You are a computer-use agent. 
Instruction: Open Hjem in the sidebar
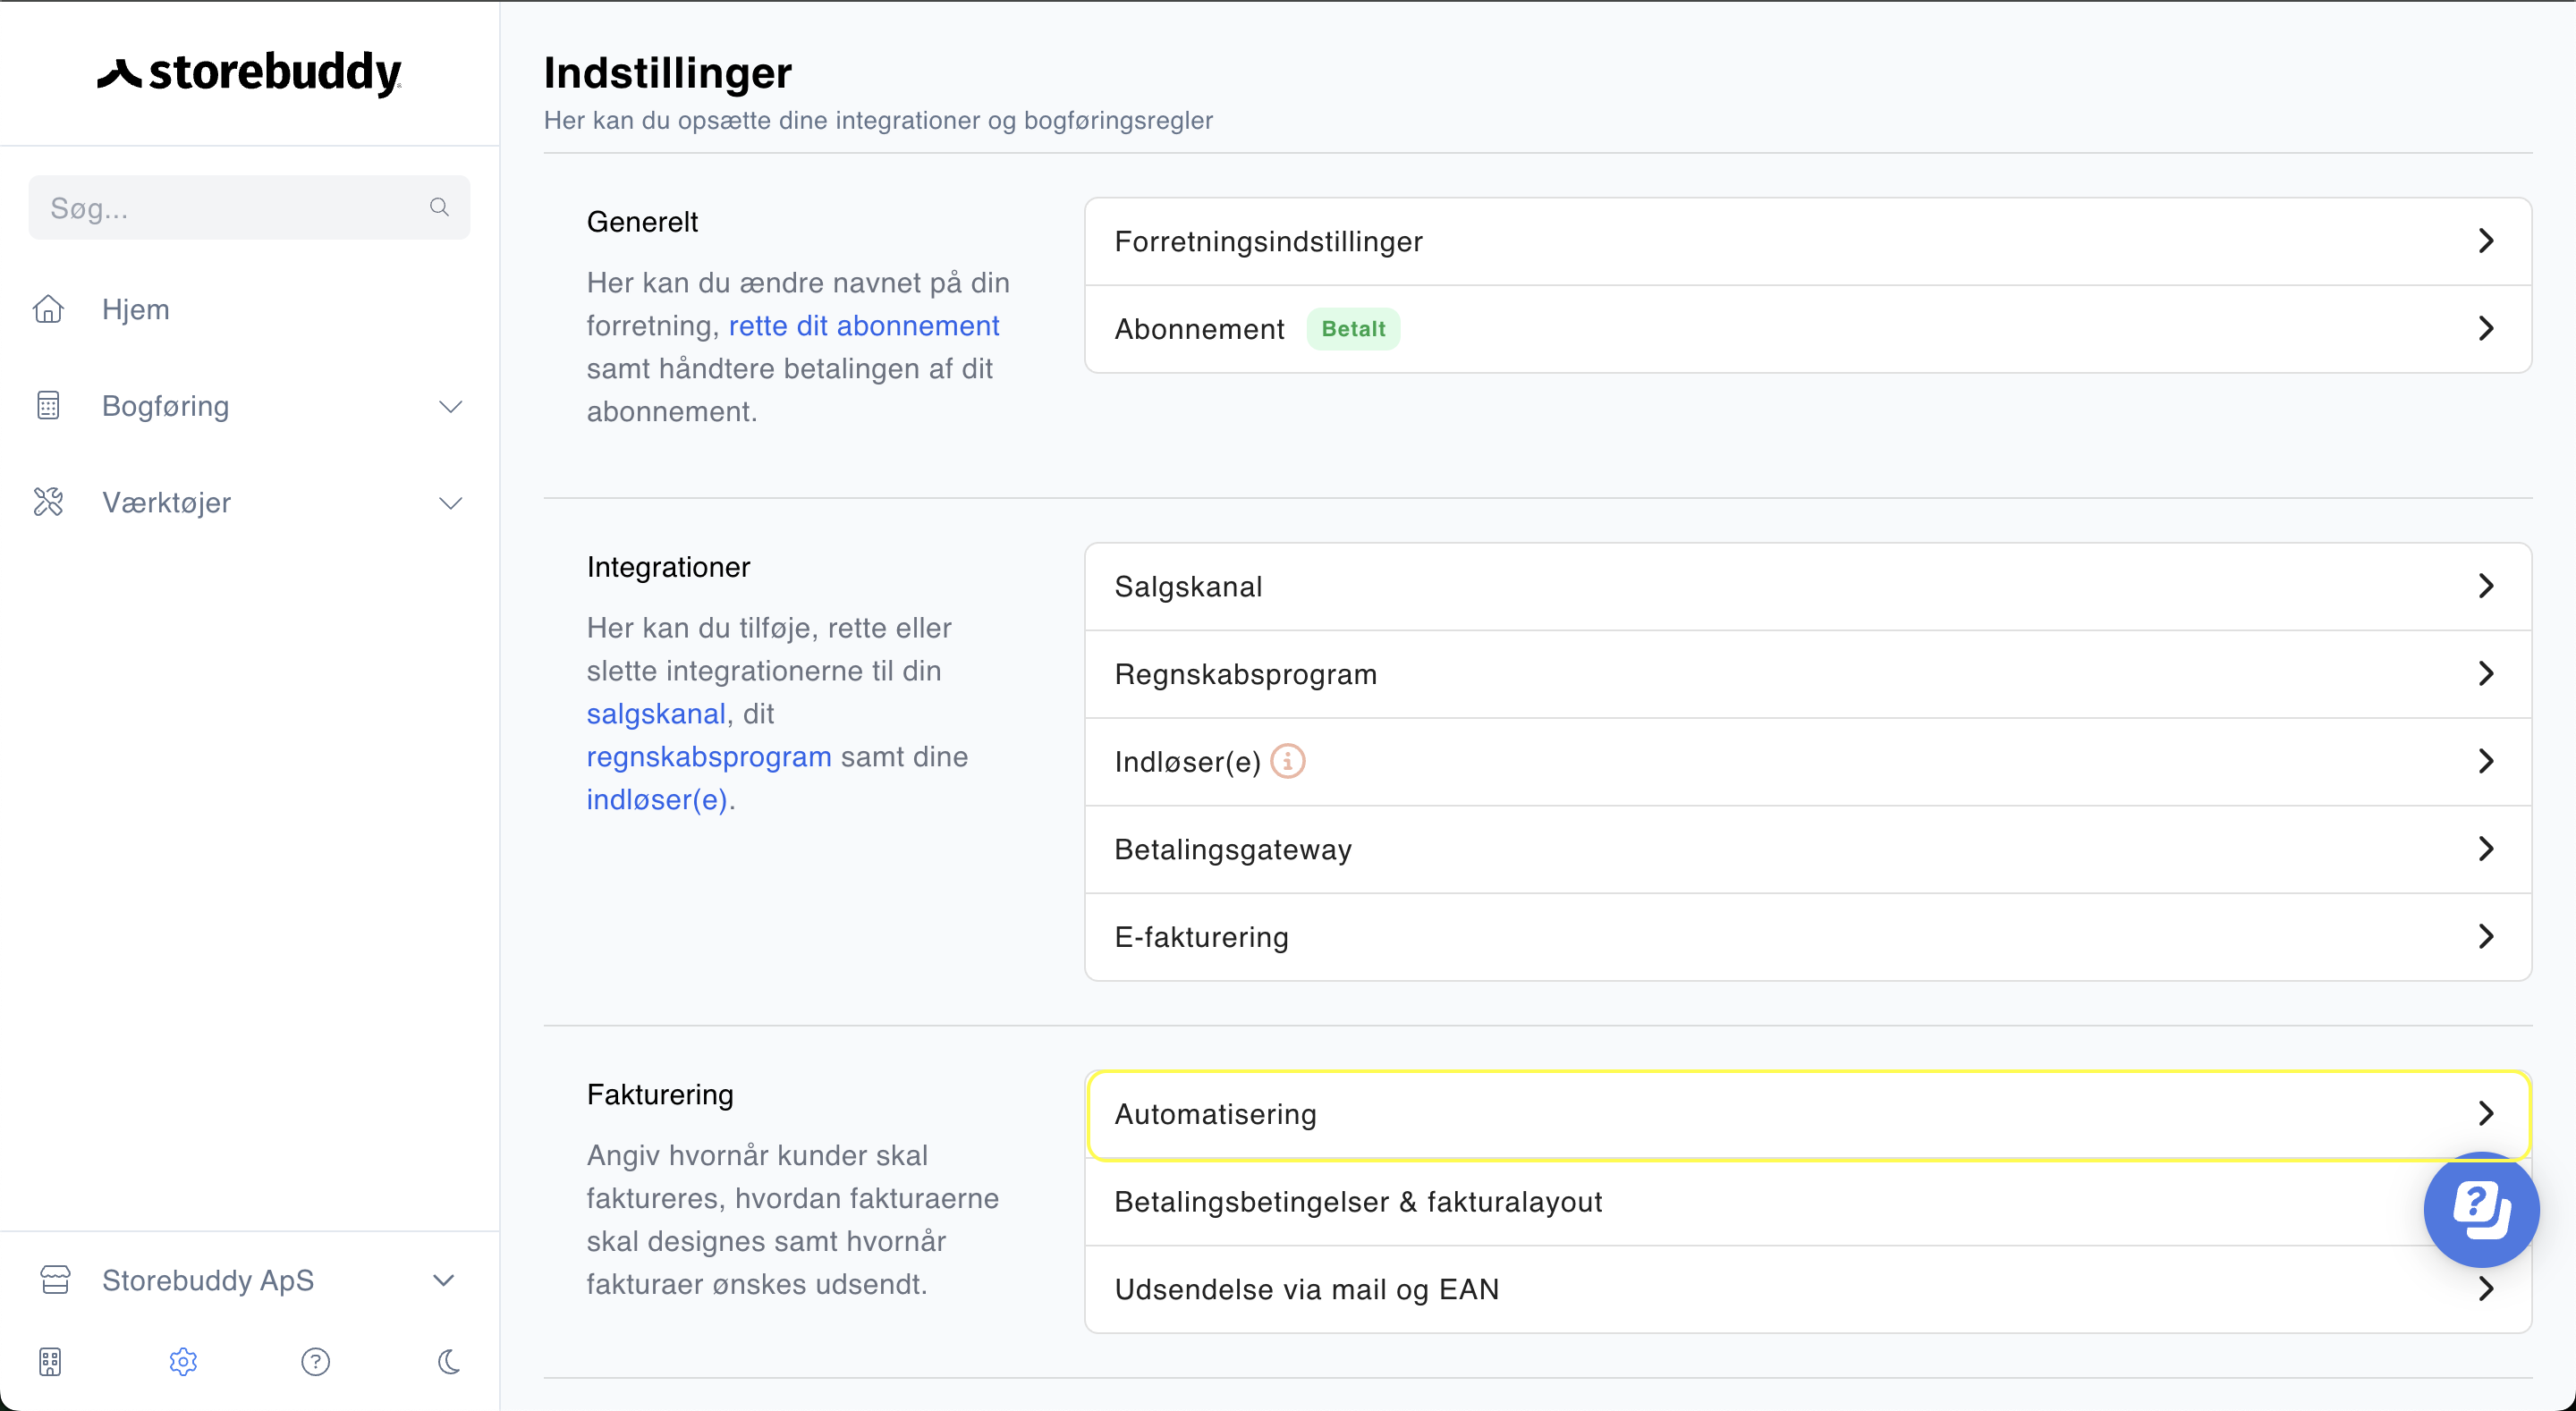point(136,309)
